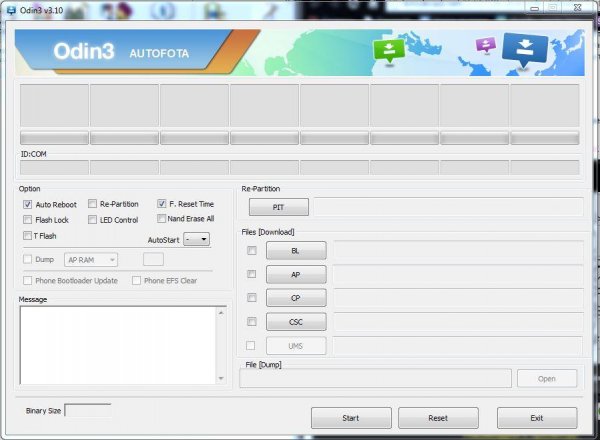Click the BL file button
Image resolution: width=600 pixels, height=440 pixels.
(296, 251)
